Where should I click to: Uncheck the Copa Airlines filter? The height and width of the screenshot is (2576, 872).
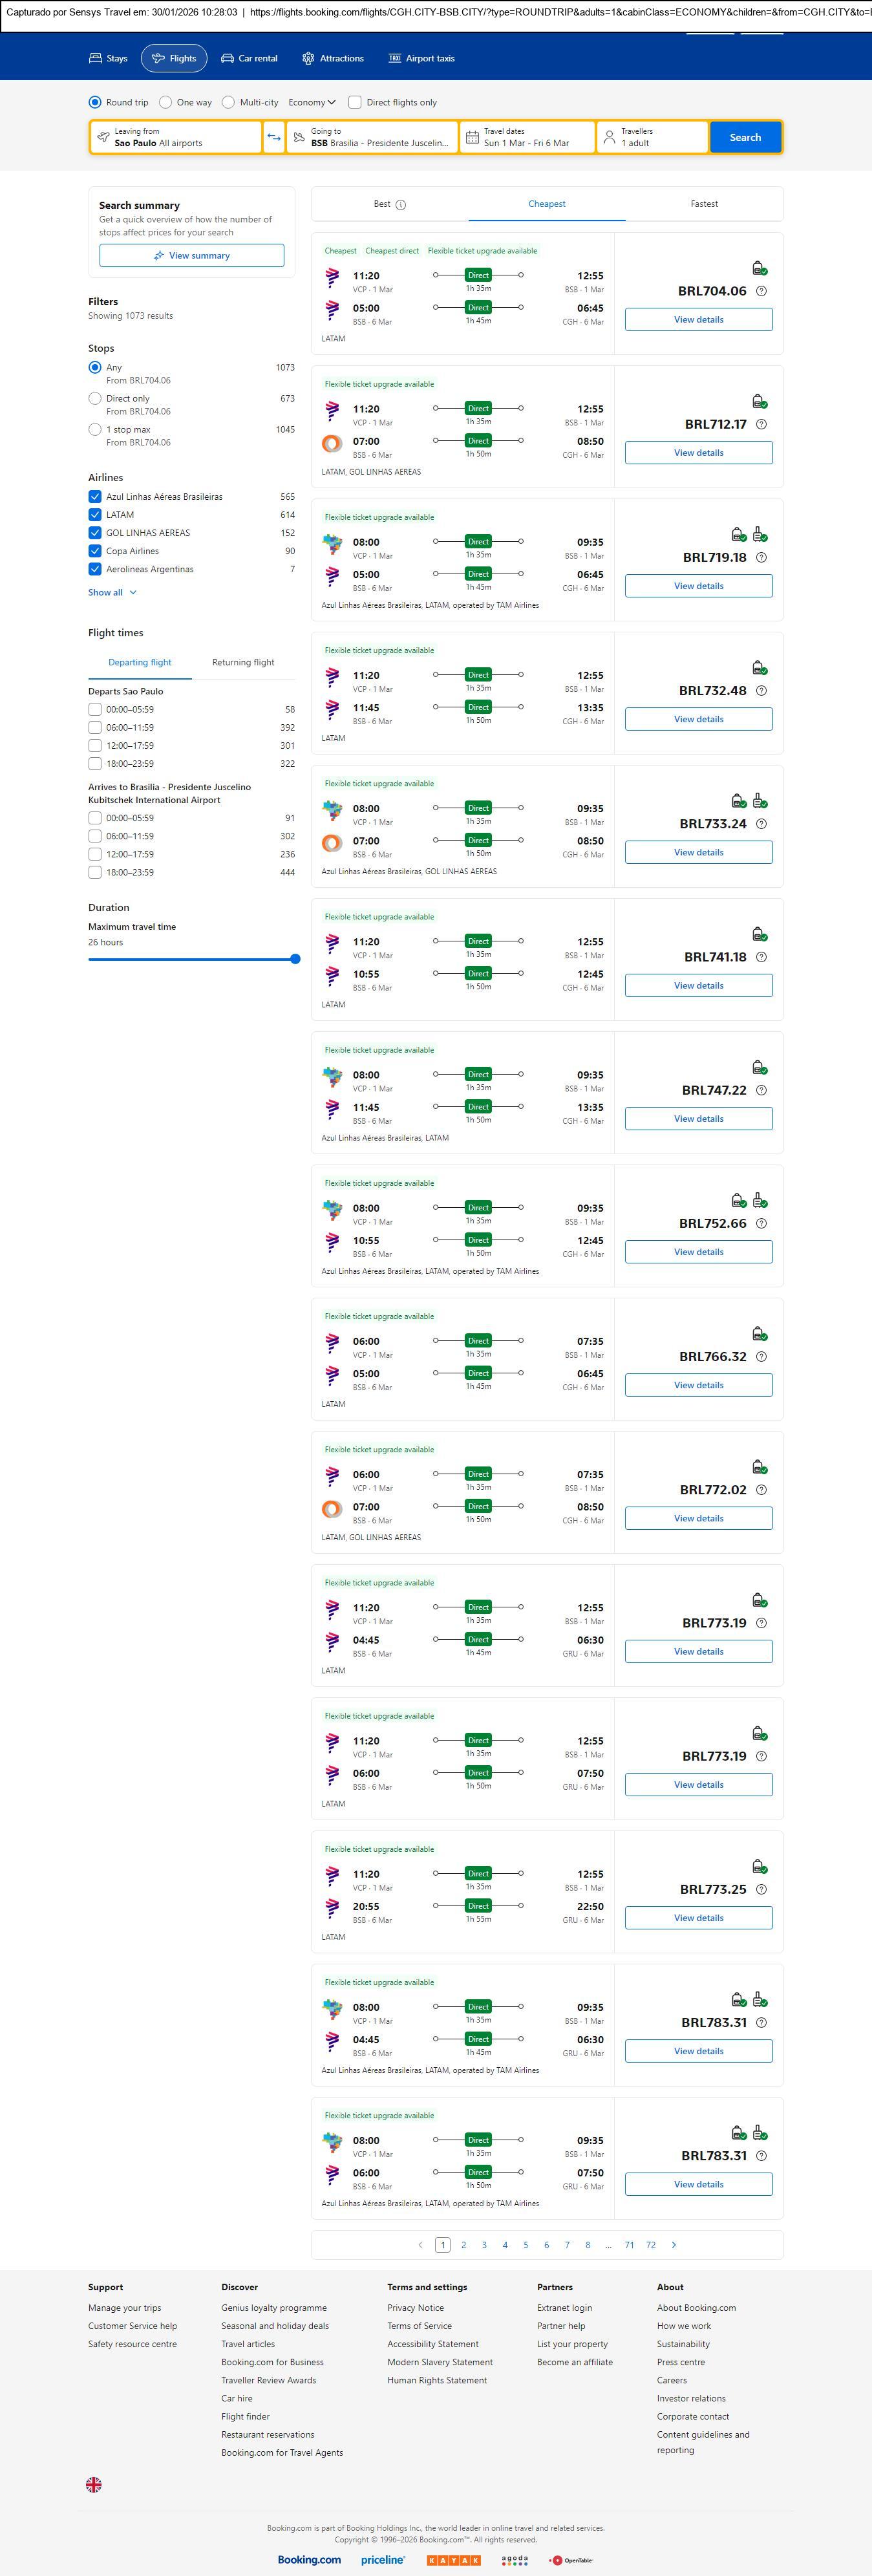coord(95,551)
